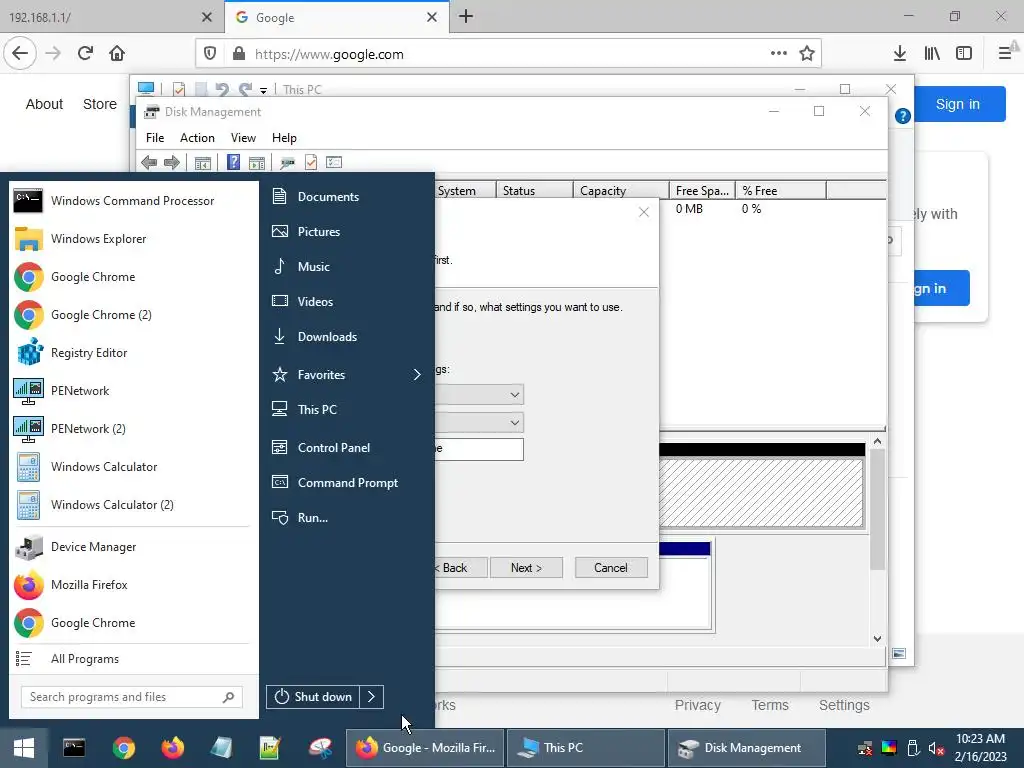Switch to Disk Management taskbar button
The width and height of the screenshot is (1024, 768).
coord(745,748)
